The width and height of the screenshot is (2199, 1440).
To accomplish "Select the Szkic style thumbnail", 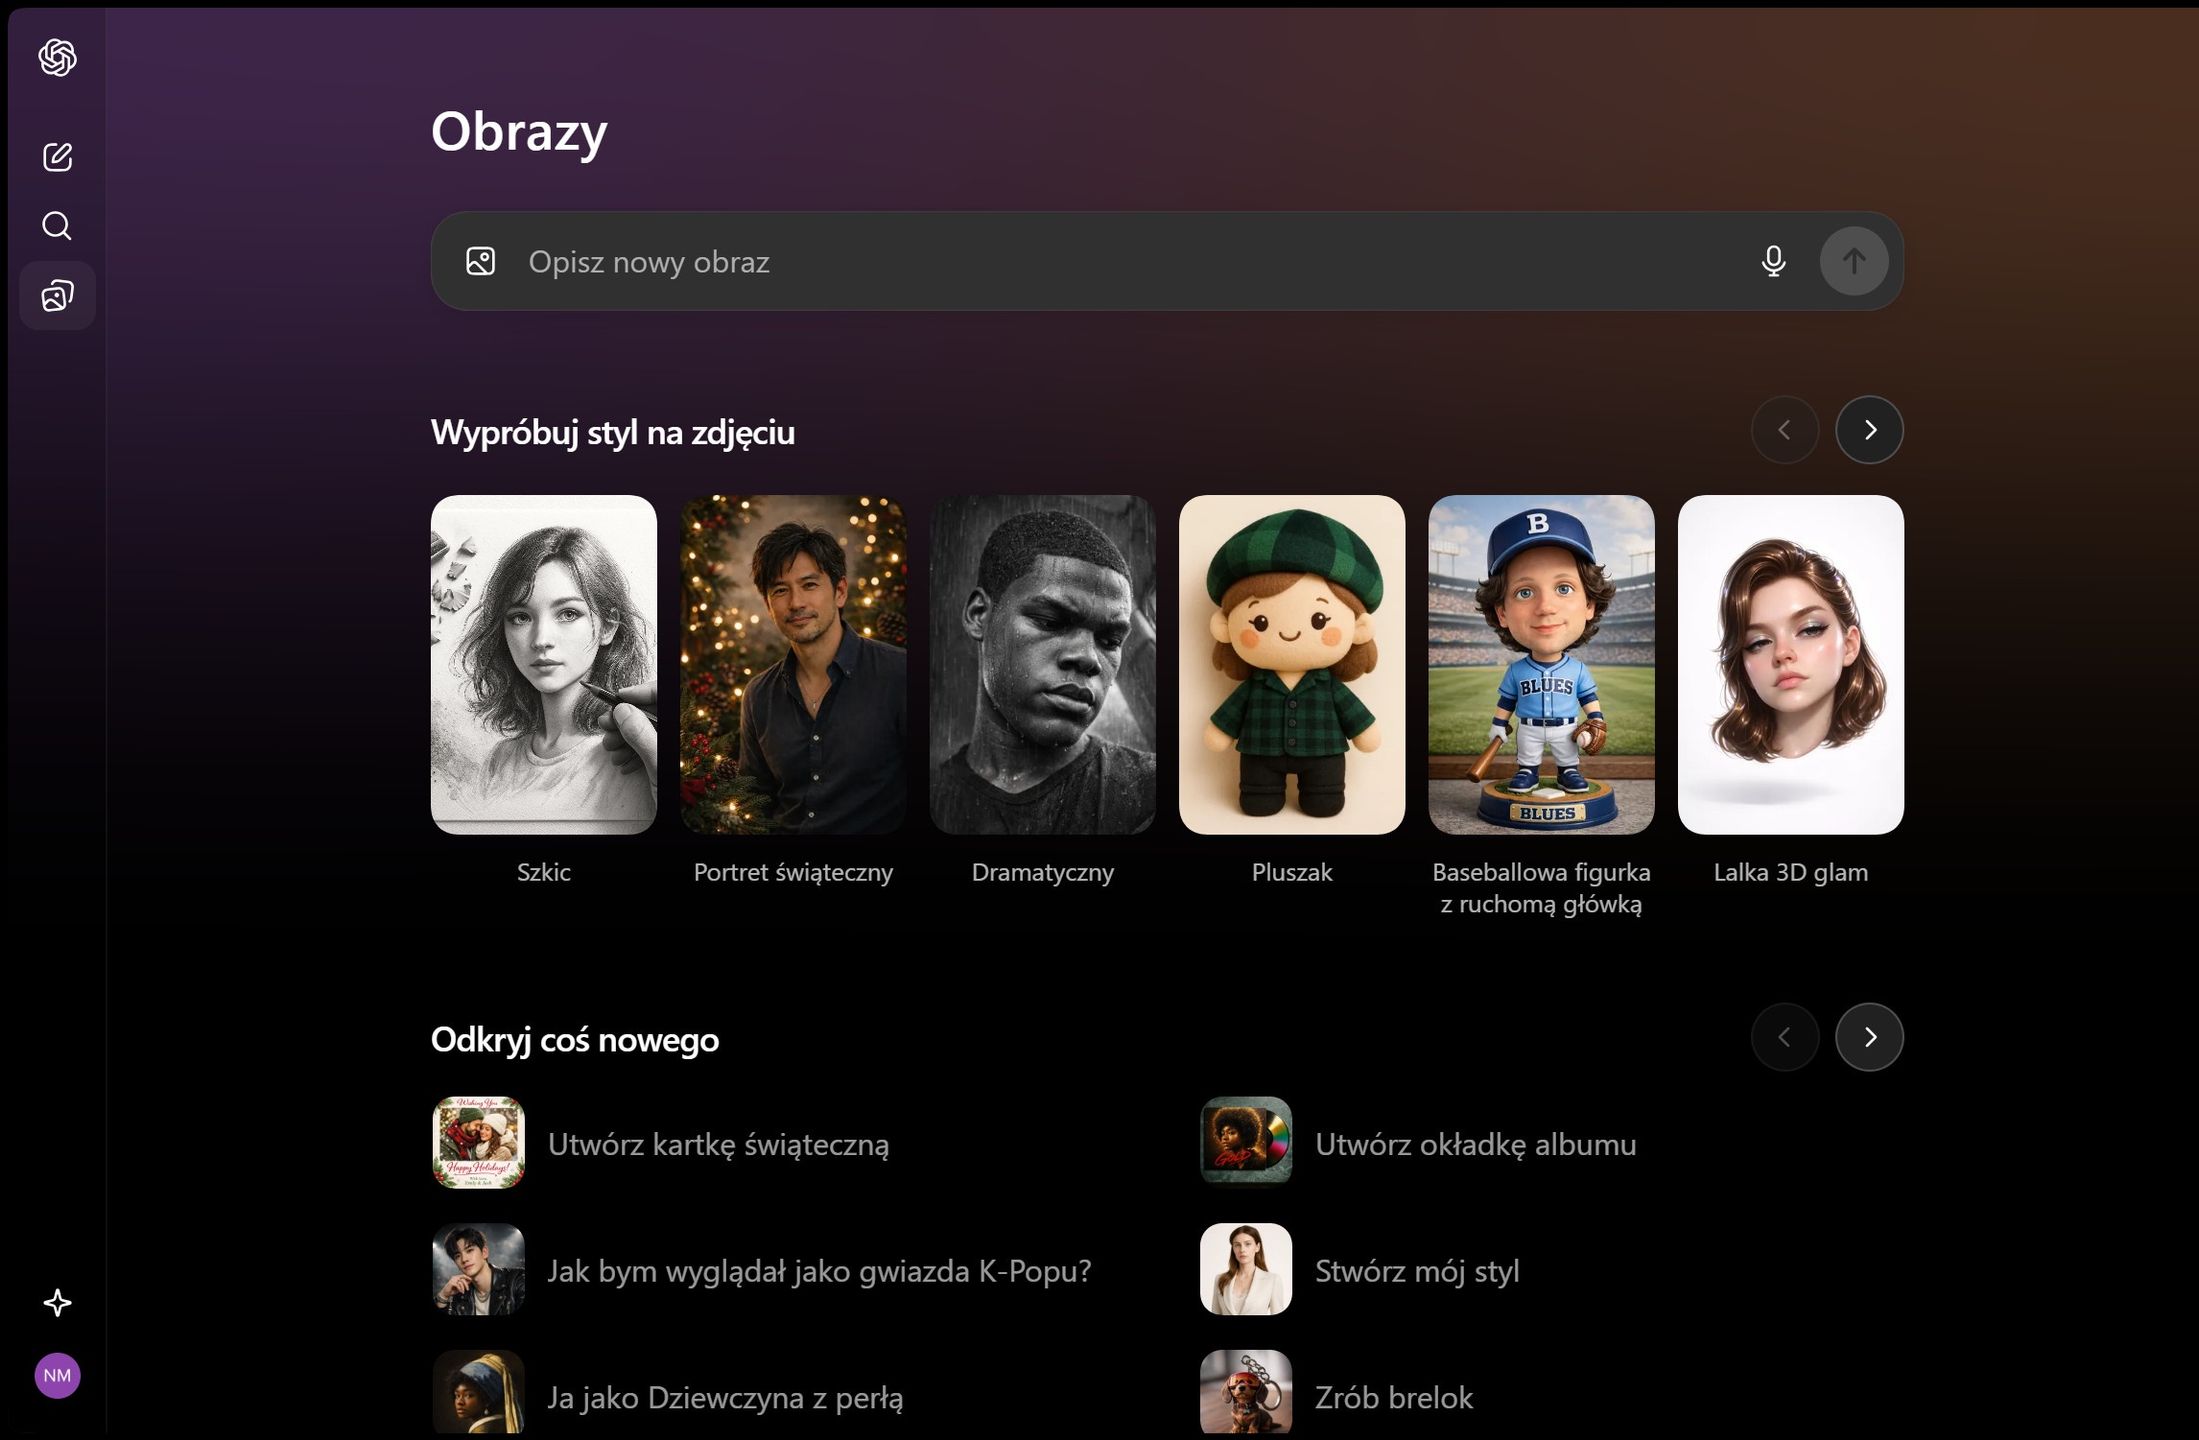I will click(x=544, y=665).
